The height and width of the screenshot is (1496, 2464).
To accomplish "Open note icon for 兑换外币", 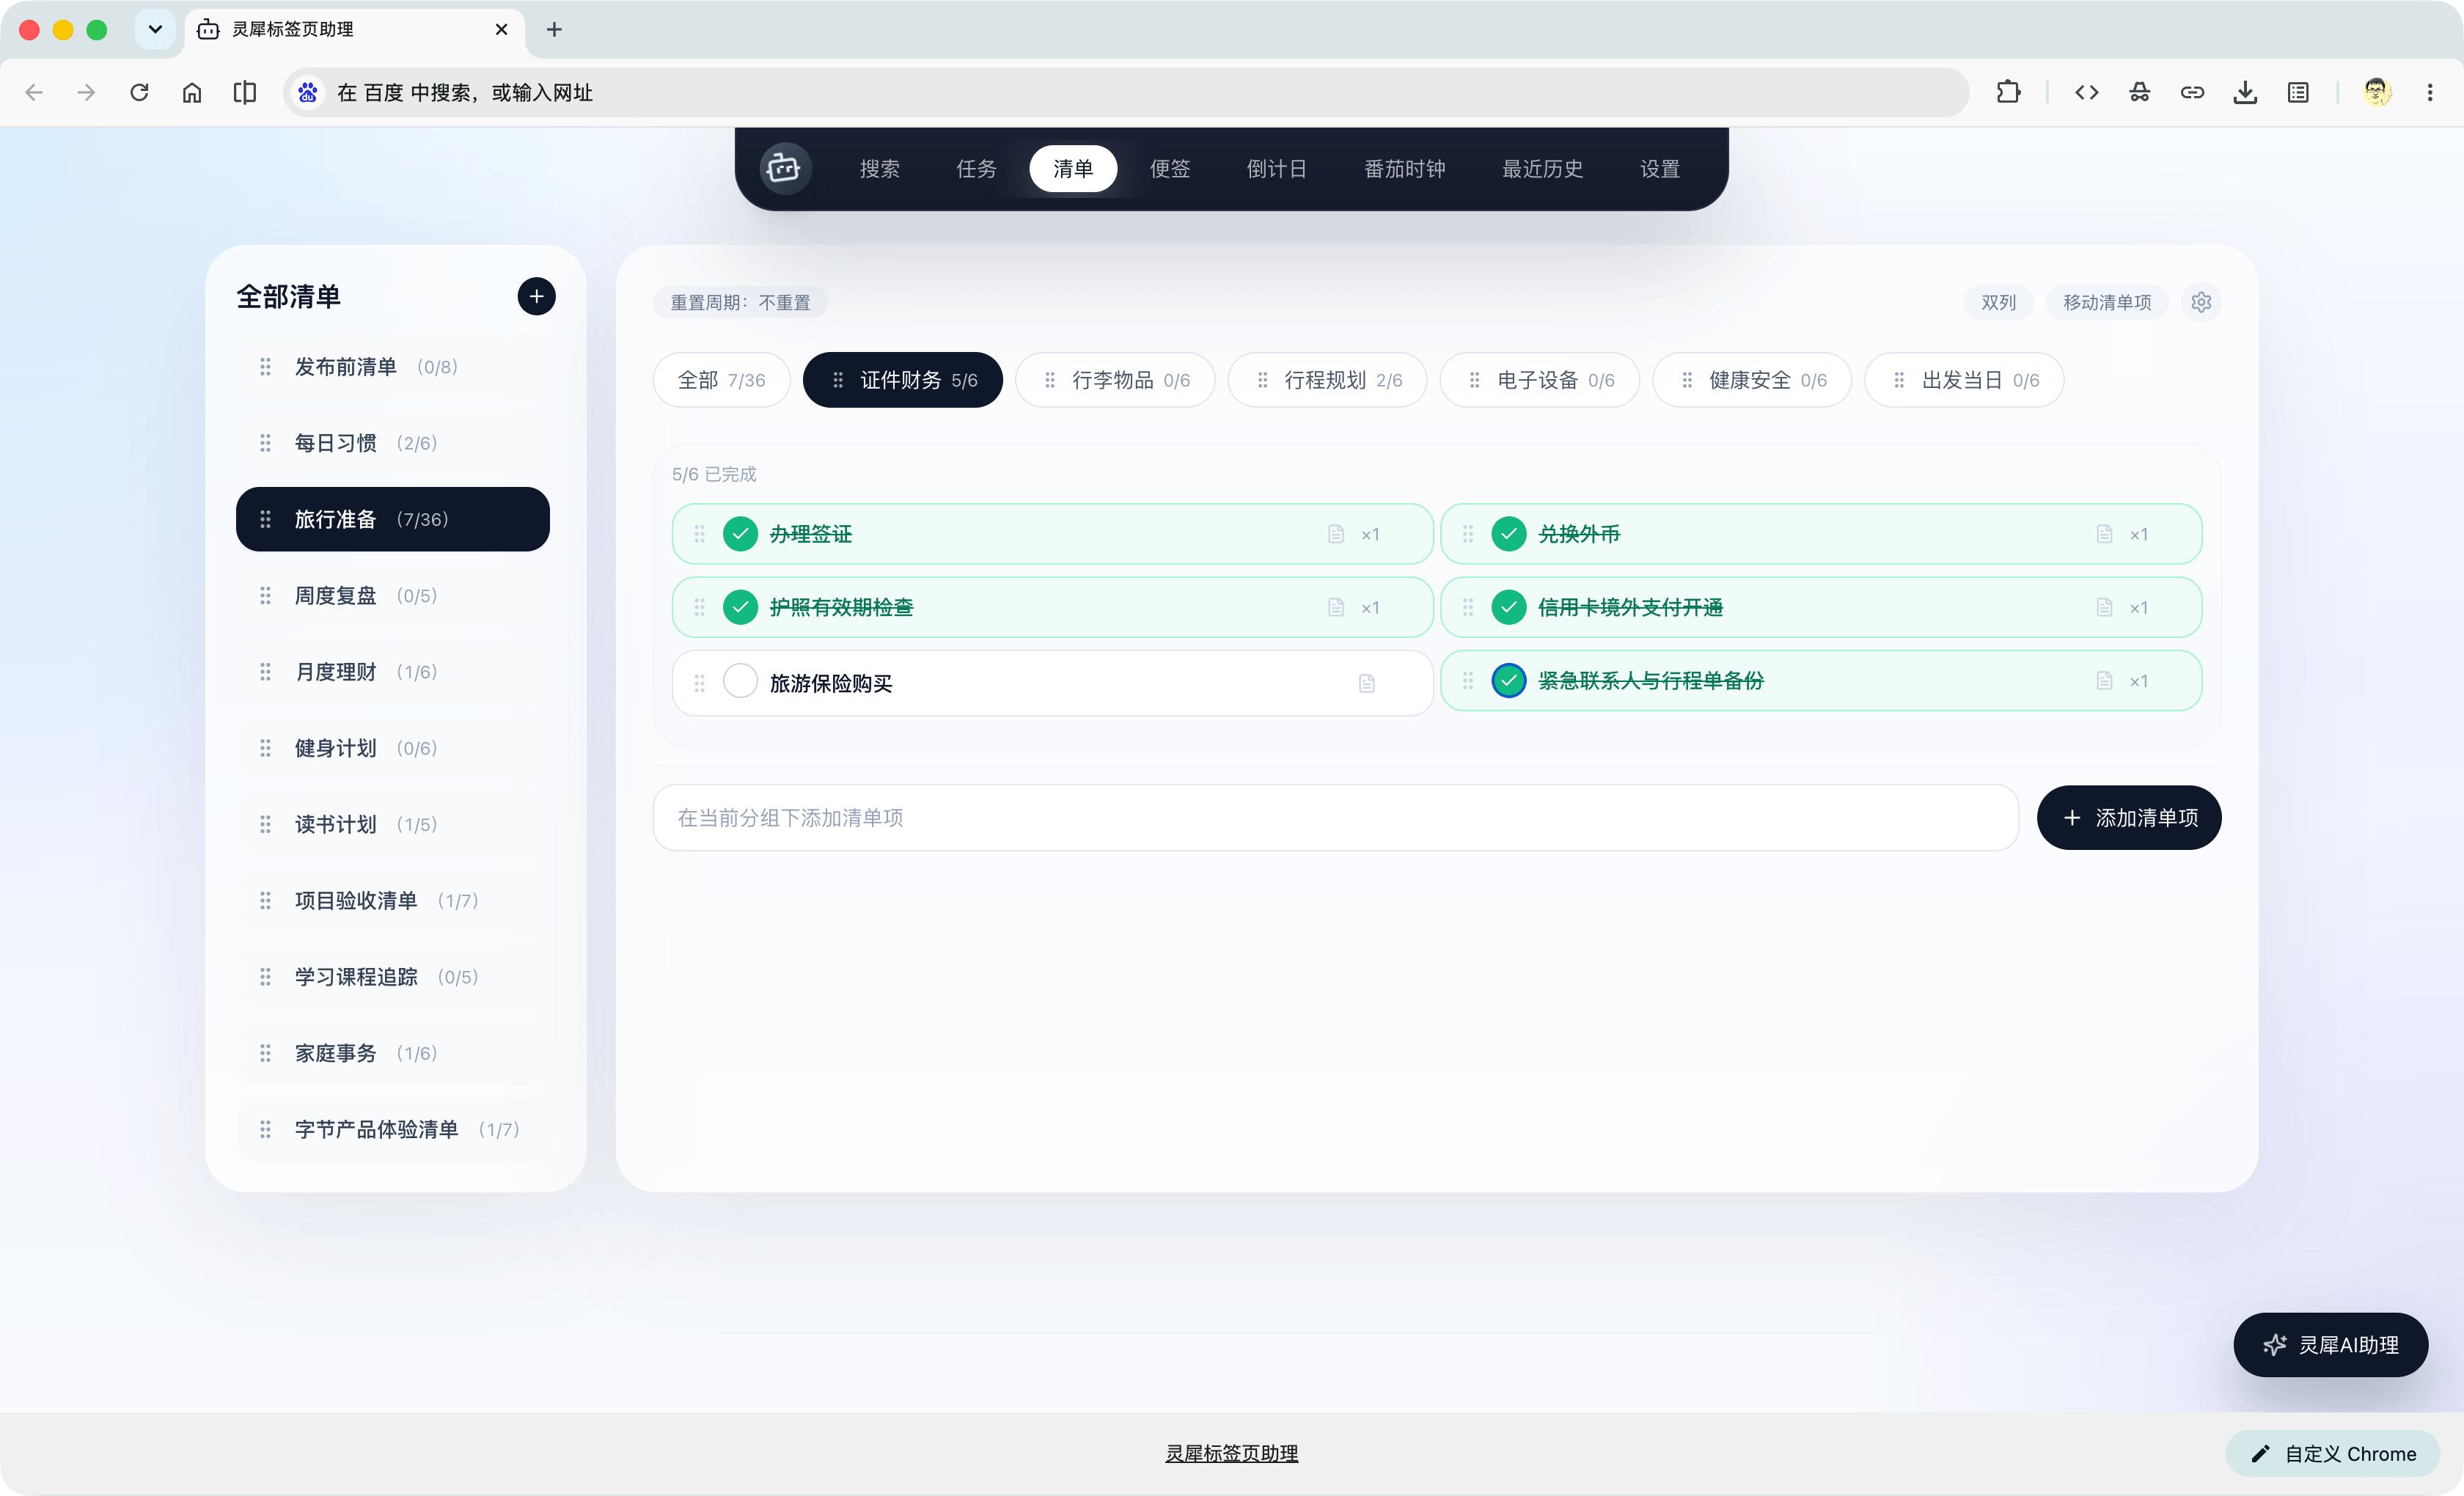I will pos(2104,534).
